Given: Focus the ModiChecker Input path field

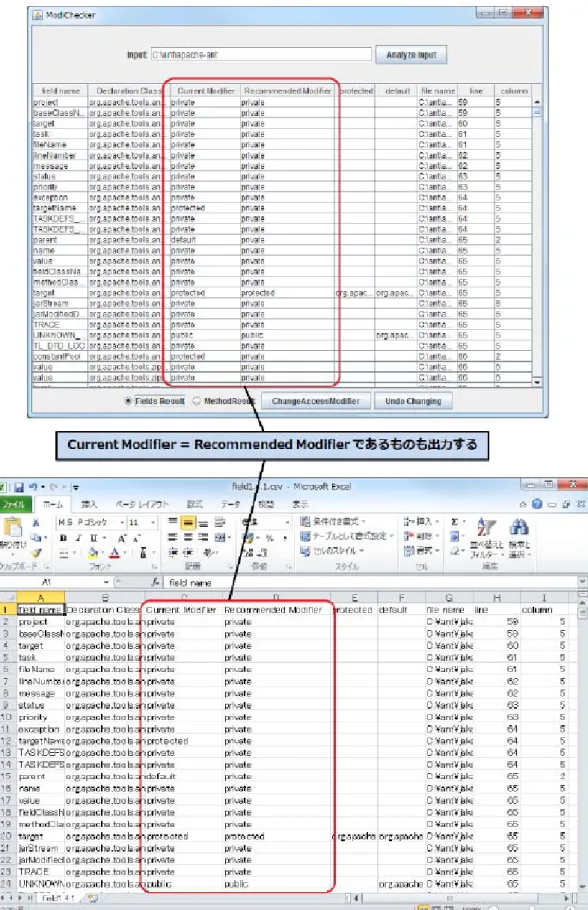Looking at the screenshot, I should click(261, 55).
